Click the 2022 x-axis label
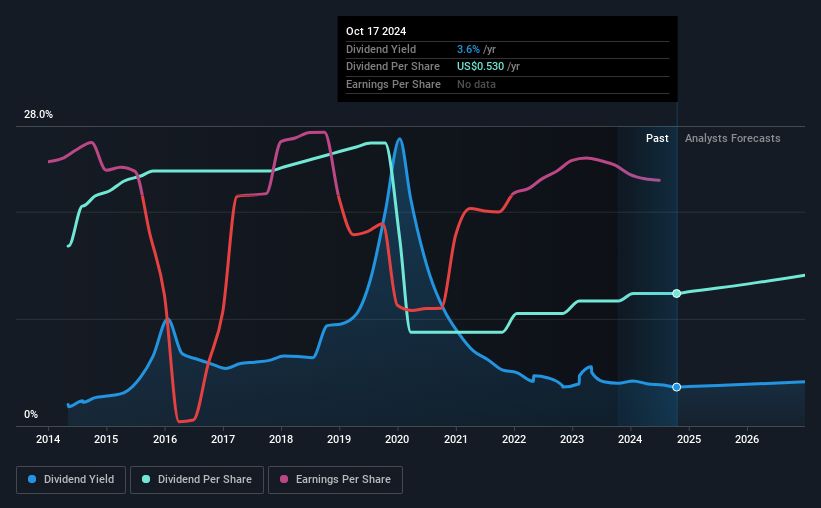 click(x=514, y=439)
